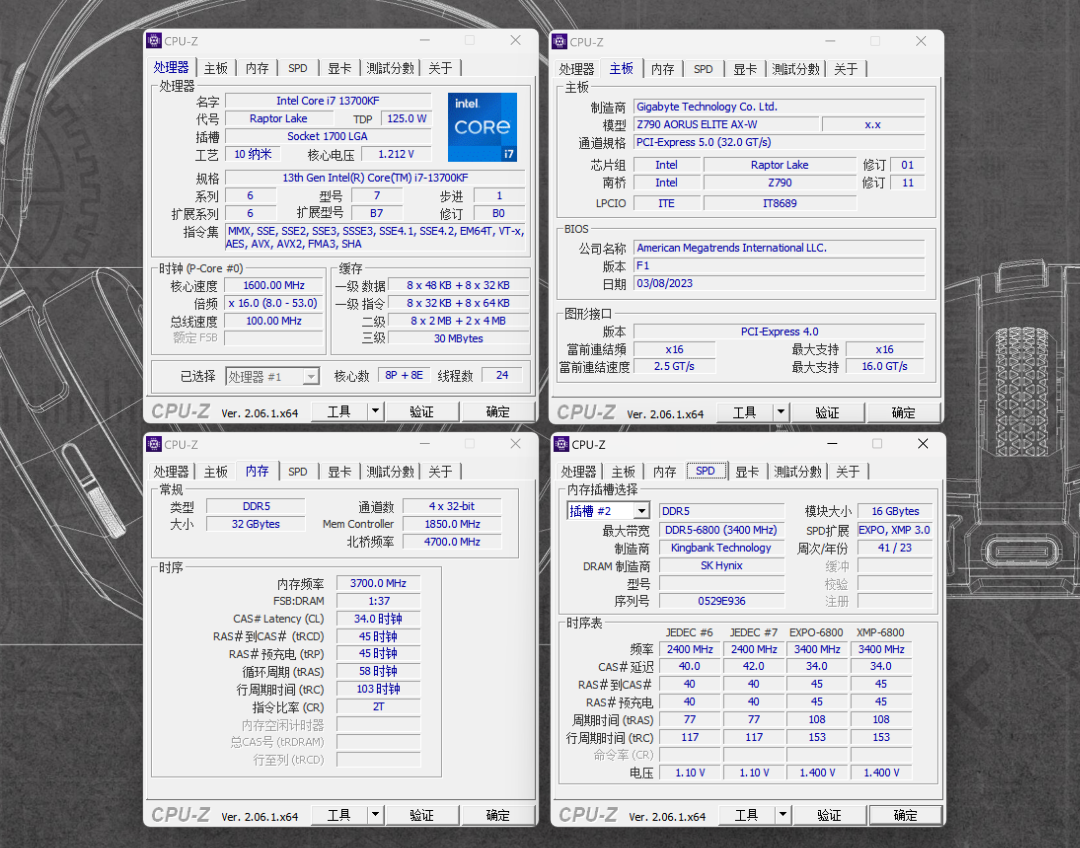Open 显卡 tab in mainboard window

tap(745, 69)
